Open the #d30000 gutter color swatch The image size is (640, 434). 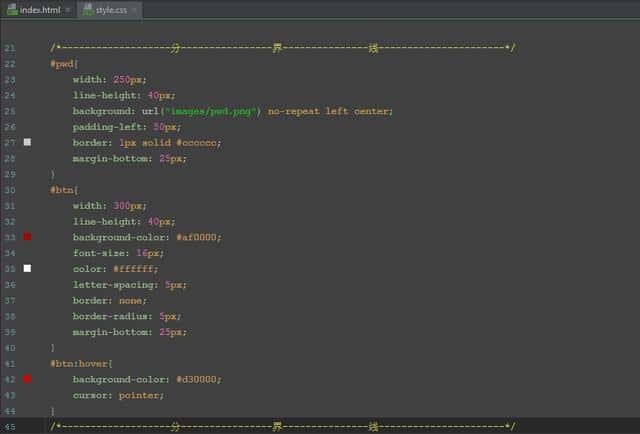(x=27, y=379)
